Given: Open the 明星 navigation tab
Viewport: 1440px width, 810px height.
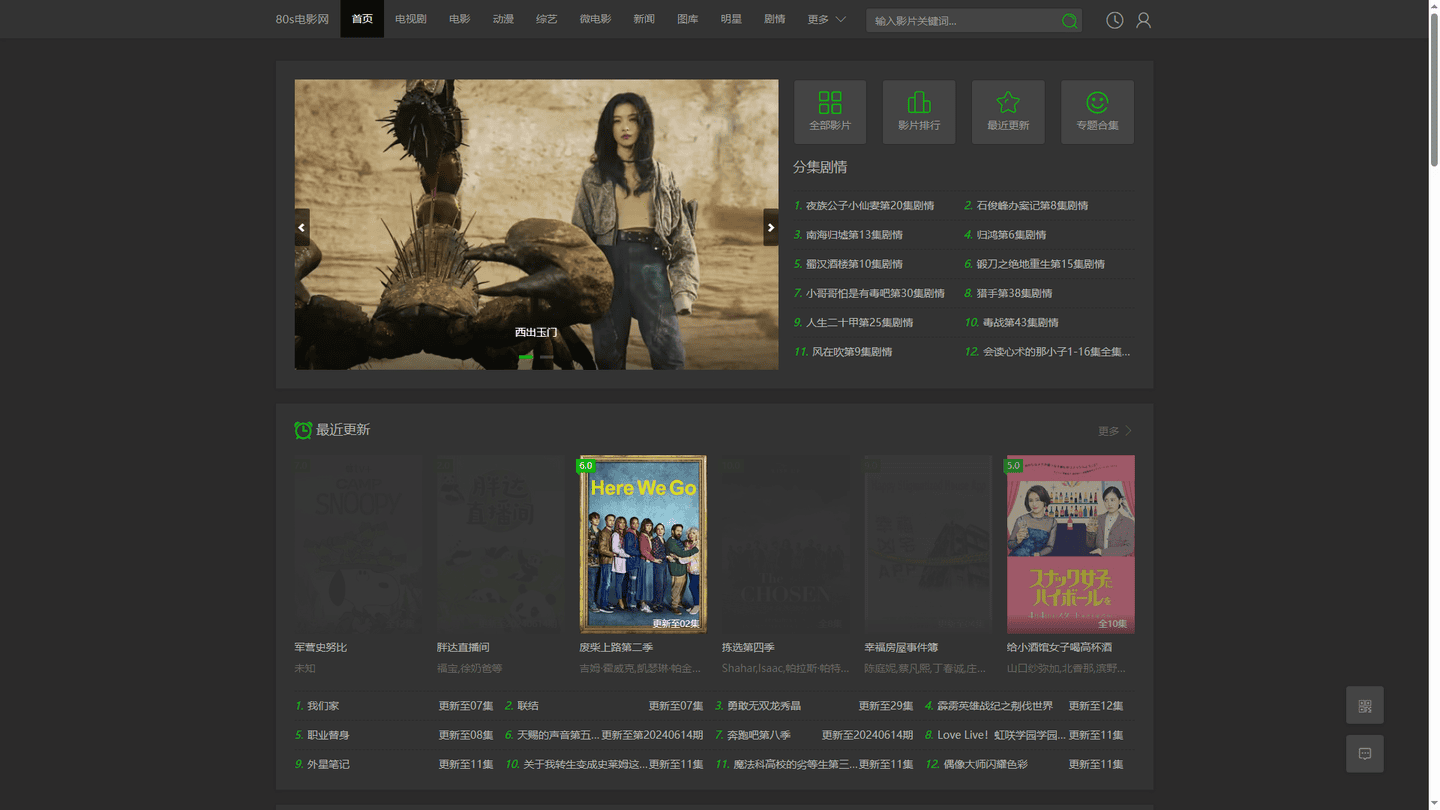Looking at the screenshot, I should (x=731, y=19).
